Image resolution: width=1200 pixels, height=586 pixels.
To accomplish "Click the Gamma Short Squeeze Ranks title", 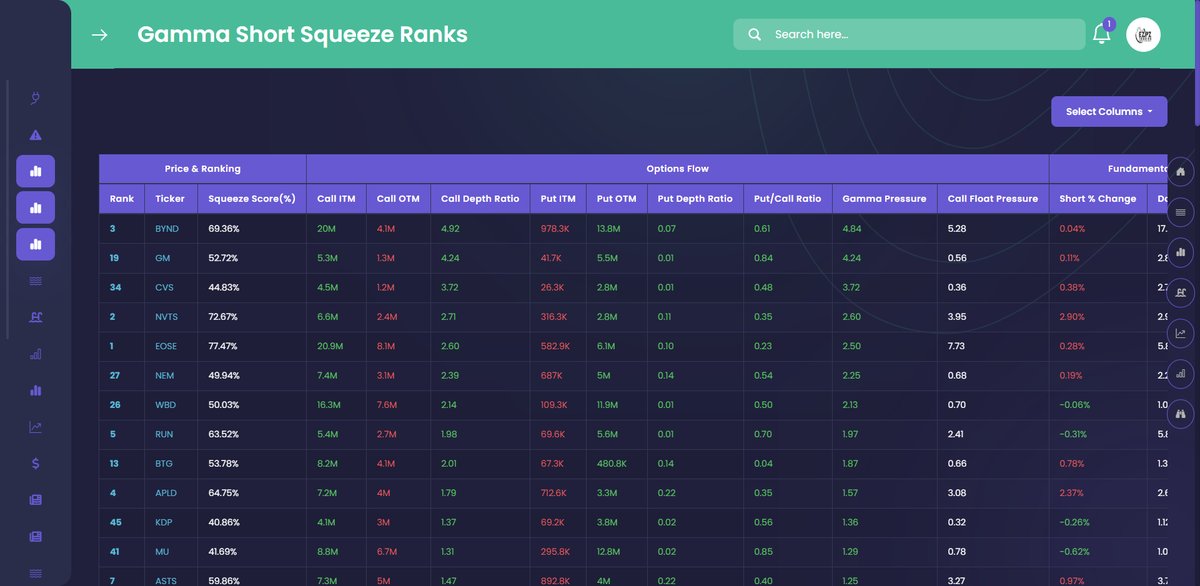I will 302,34.
